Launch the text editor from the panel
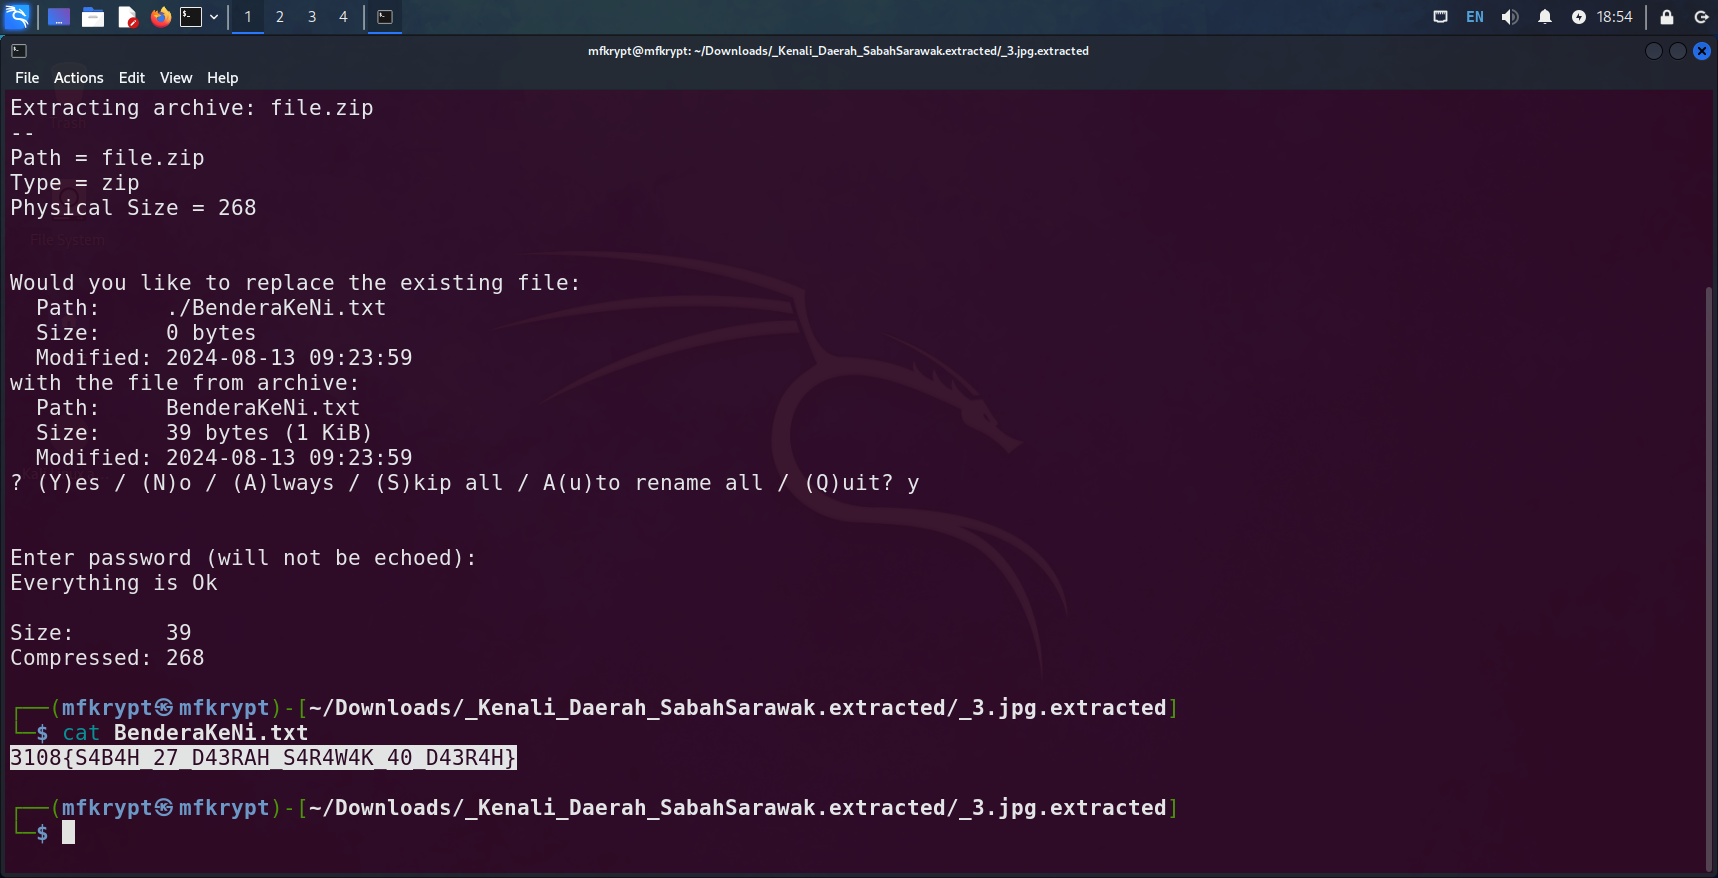 [127, 17]
